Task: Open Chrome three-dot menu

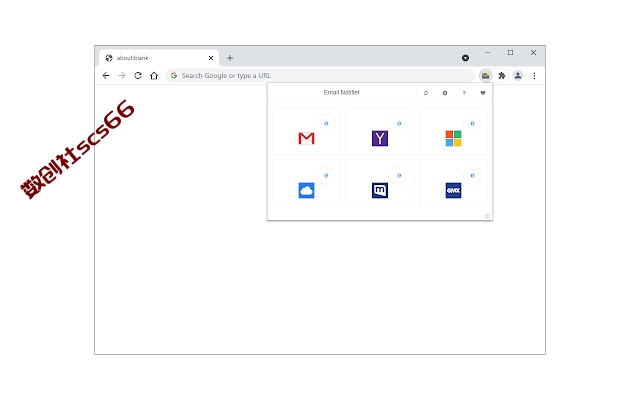Action: (534, 76)
